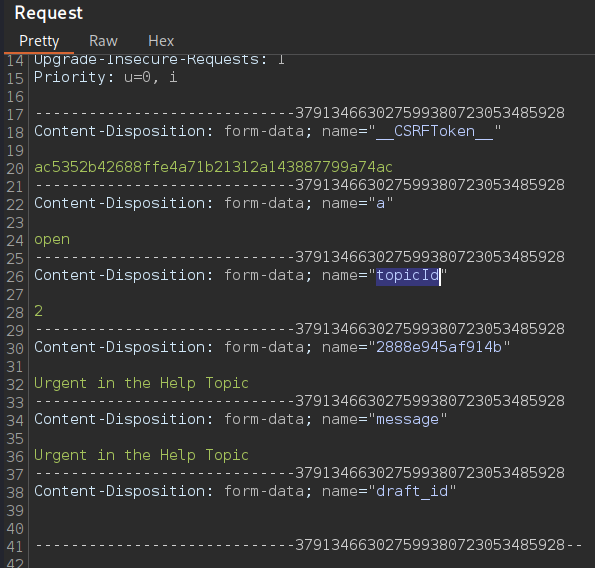Click the 2888e945af914b field name
The width and height of the screenshot is (595, 568).
[x=439, y=347]
